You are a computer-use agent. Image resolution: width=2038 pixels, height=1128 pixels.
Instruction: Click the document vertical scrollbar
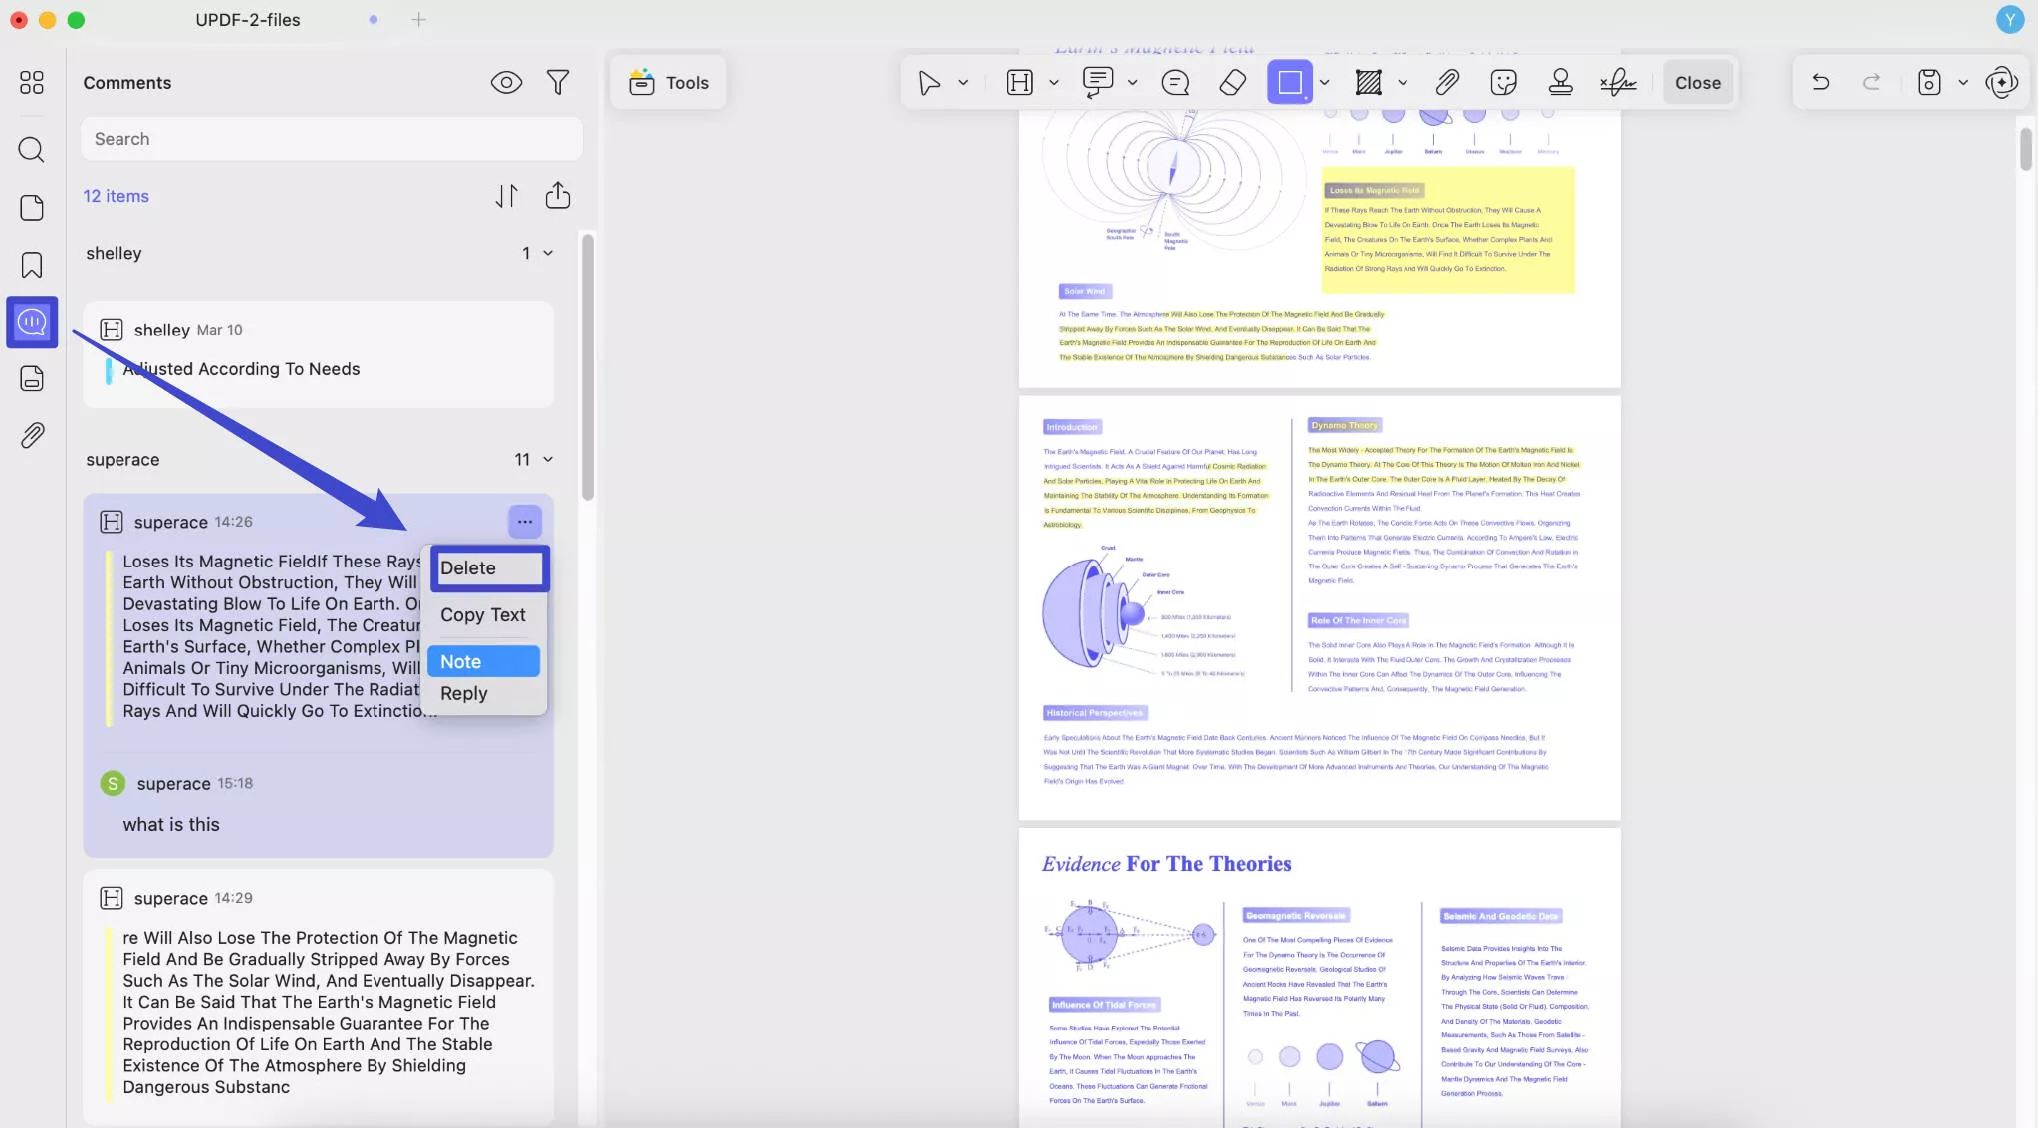pyautogui.click(x=2025, y=149)
